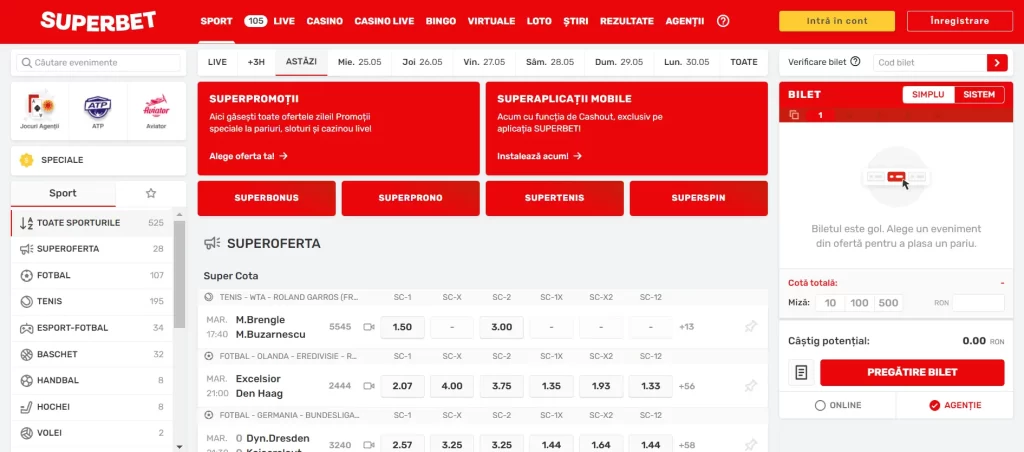
Task: Click the sports list vertical scrollbar thumb
Action: pyautogui.click(x=180, y=274)
